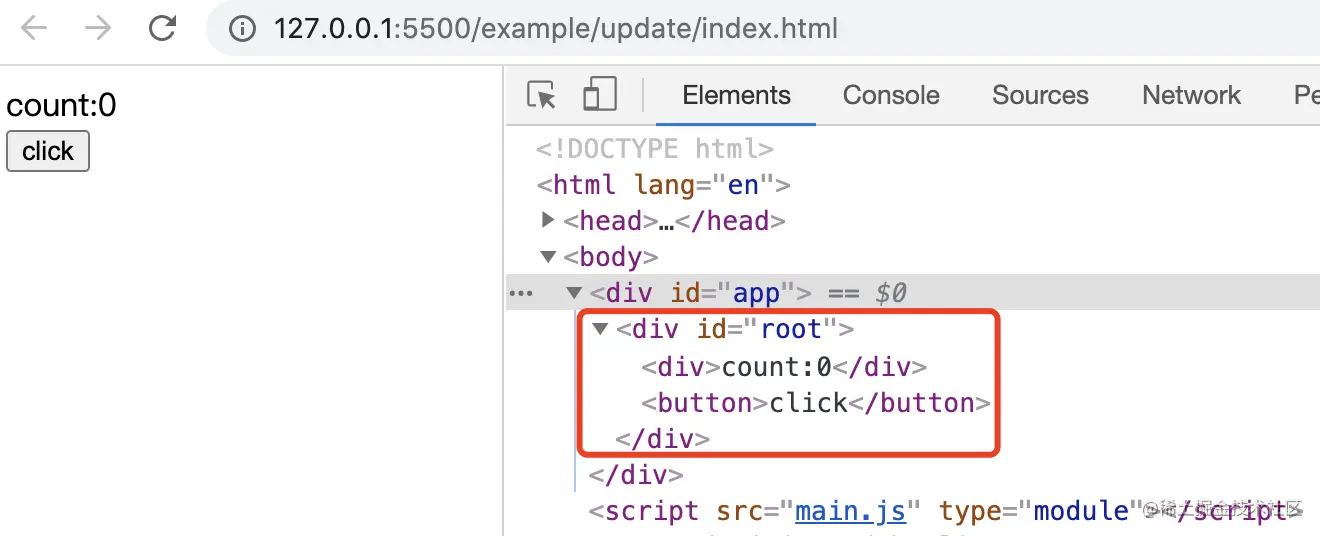This screenshot has width=1320, height=536.
Task: Open the Network tab
Action: [x=1191, y=96]
